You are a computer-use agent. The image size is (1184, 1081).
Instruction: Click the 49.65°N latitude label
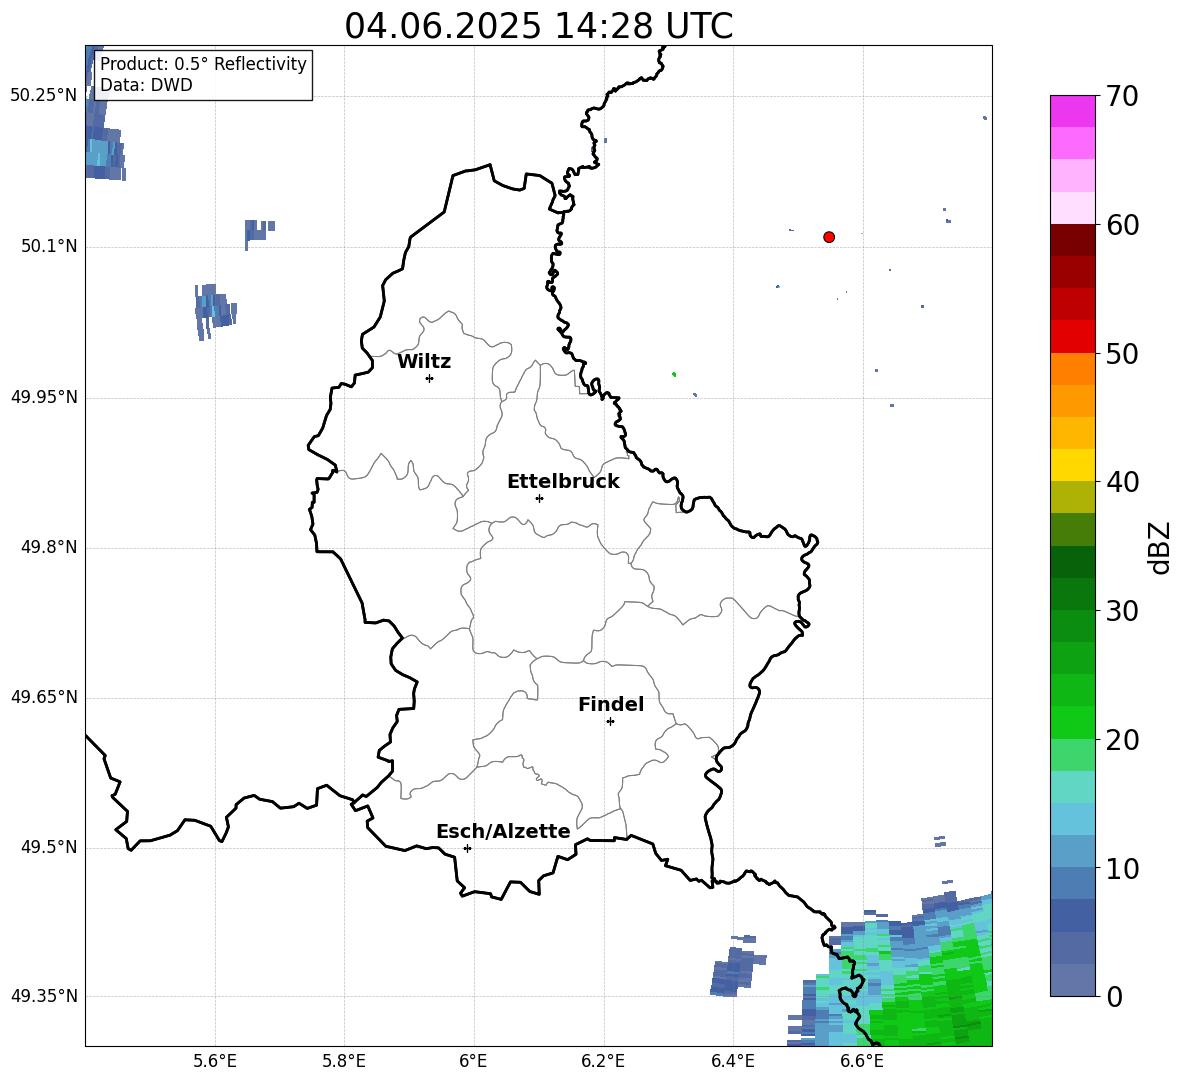pos(43,697)
